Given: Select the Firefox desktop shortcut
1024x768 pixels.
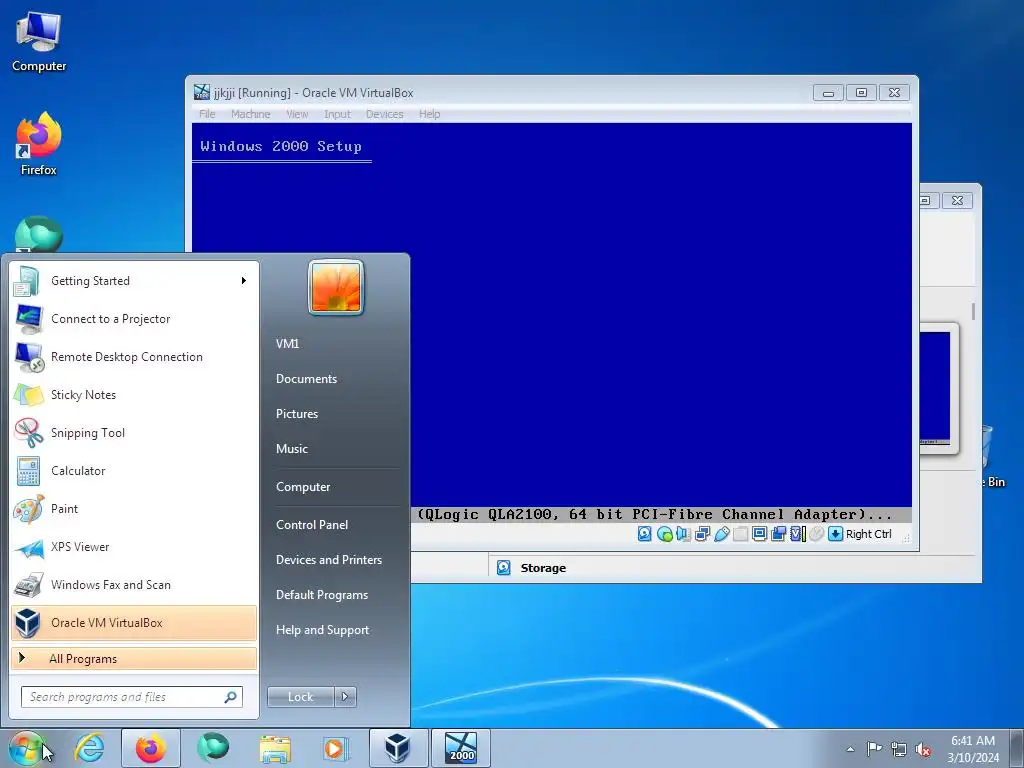Looking at the screenshot, I should [x=39, y=144].
